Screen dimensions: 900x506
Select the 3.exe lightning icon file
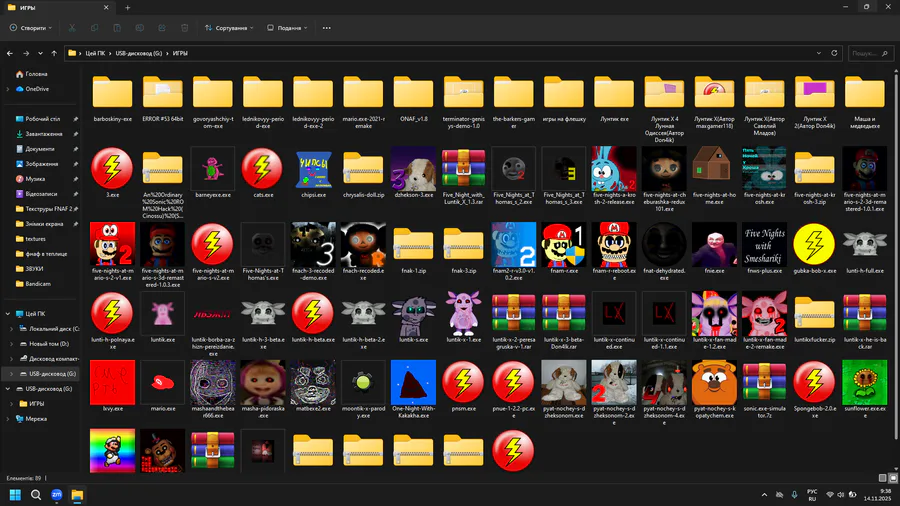[112, 168]
